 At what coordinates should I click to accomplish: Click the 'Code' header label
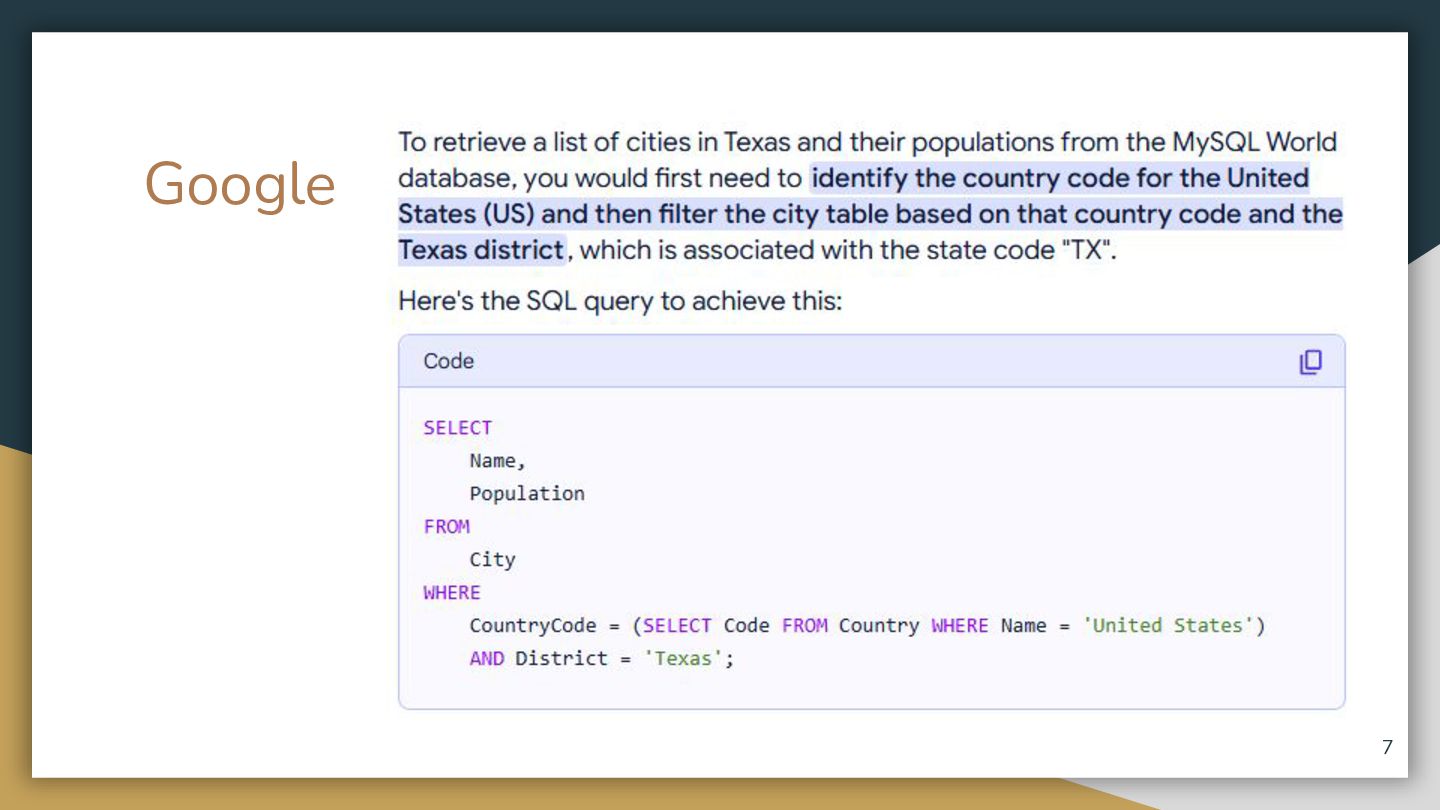448,361
